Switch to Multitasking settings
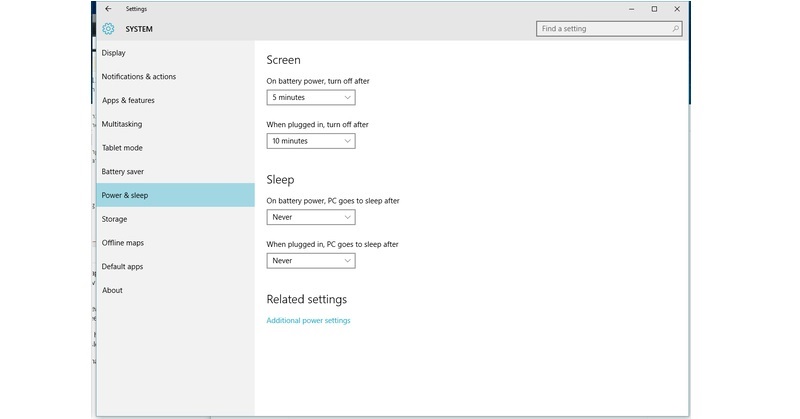Screen dimensions: 800x419 click(122, 124)
